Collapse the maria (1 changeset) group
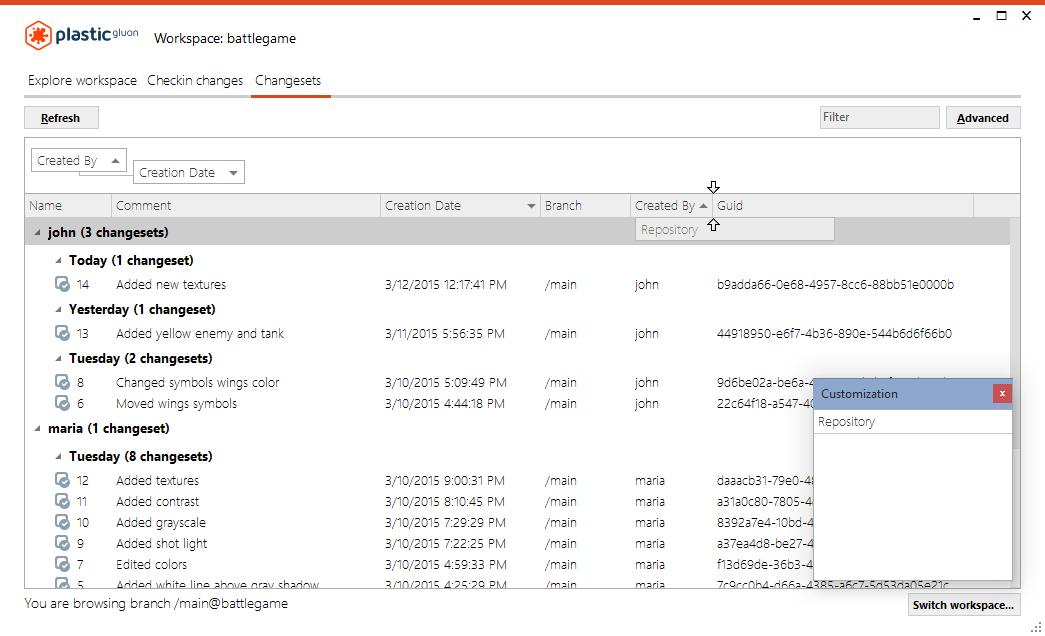Viewport: 1045px width, 636px height. tap(37, 429)
